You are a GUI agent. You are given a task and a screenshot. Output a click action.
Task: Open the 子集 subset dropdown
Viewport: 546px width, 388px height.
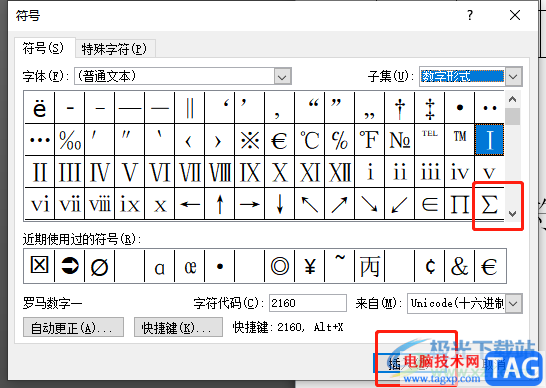[x=513, y=76]
